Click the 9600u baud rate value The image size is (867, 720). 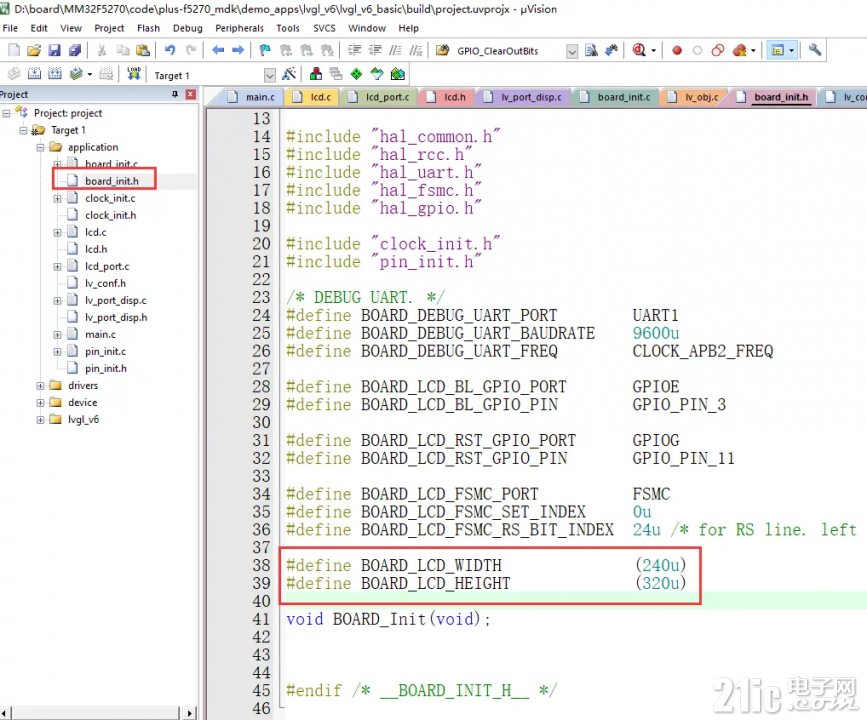(656, 333)
